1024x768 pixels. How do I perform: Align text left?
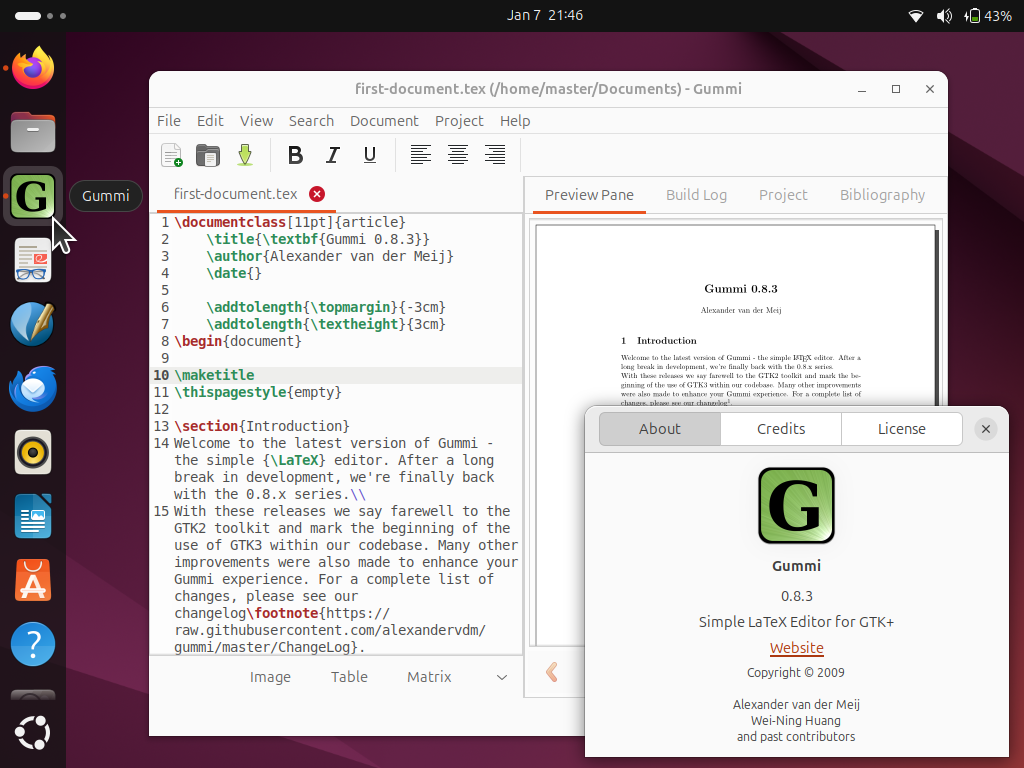coord(421,155)
